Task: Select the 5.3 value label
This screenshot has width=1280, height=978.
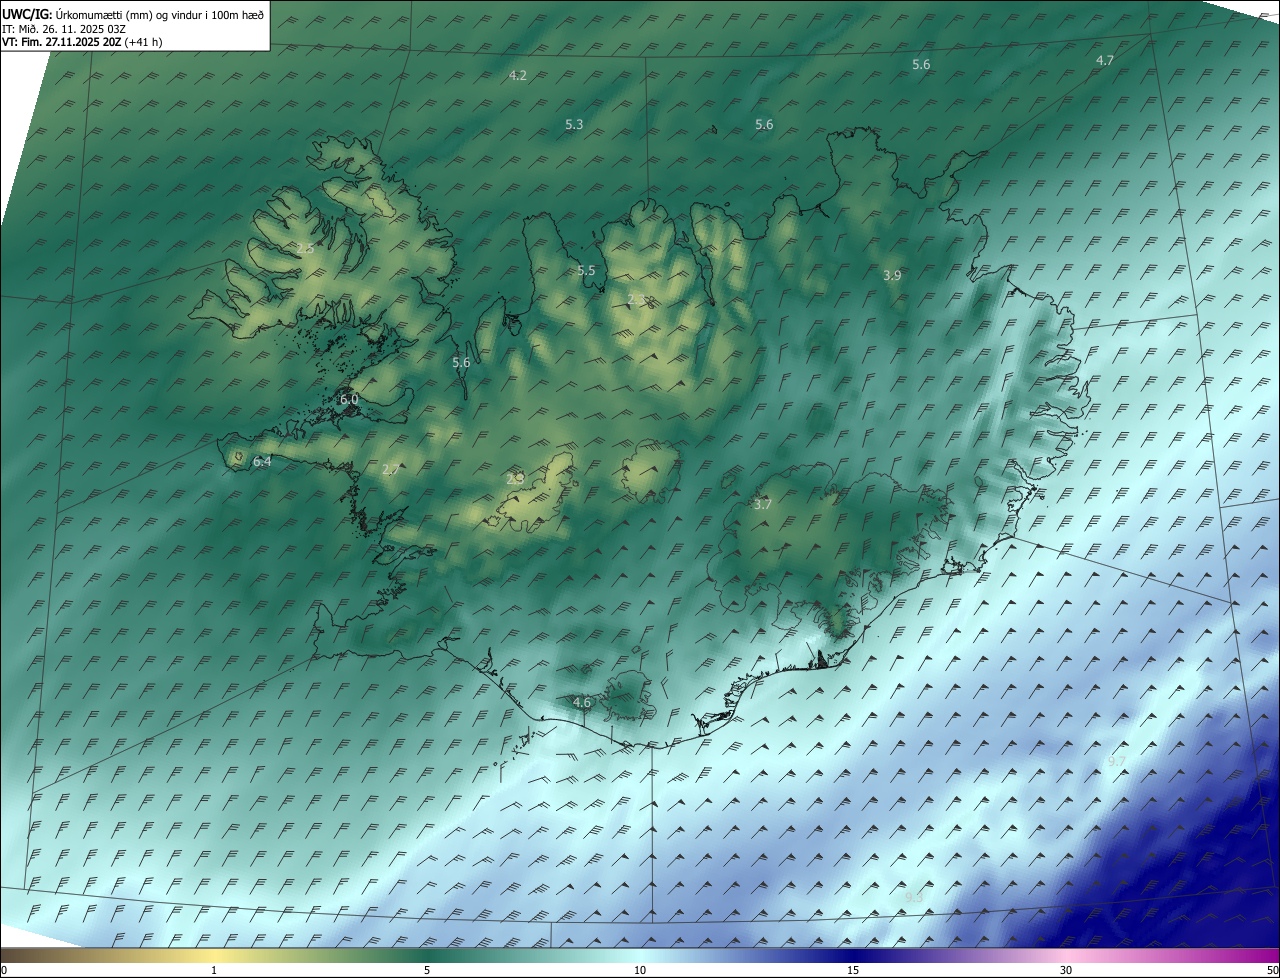Action: pyautogui.click(x=574, y=125)
